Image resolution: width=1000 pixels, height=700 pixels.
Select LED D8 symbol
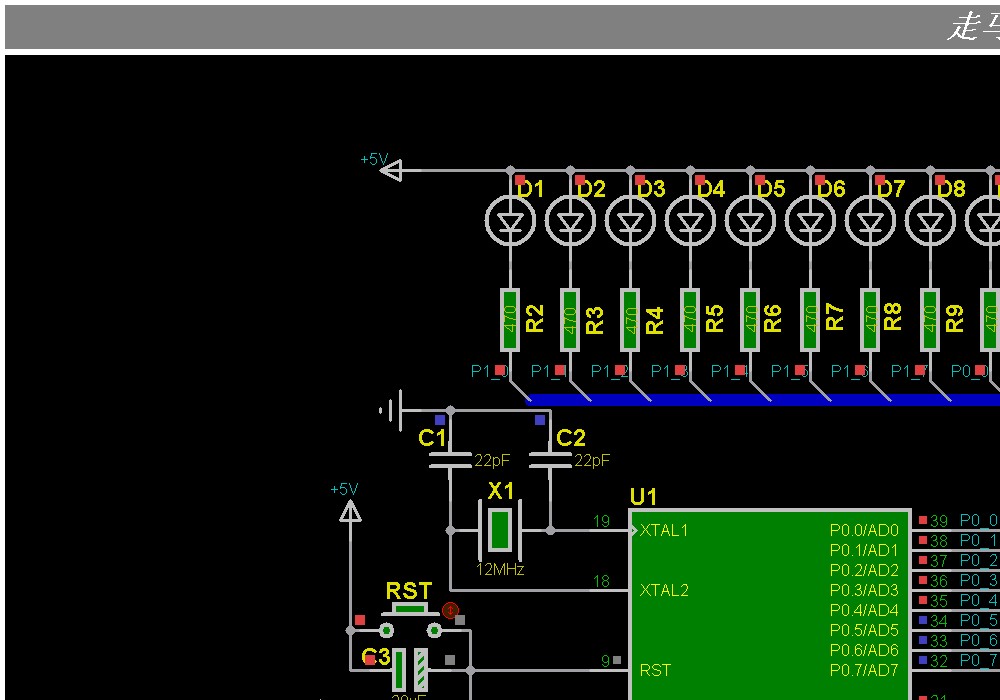(x=930, y=221)
